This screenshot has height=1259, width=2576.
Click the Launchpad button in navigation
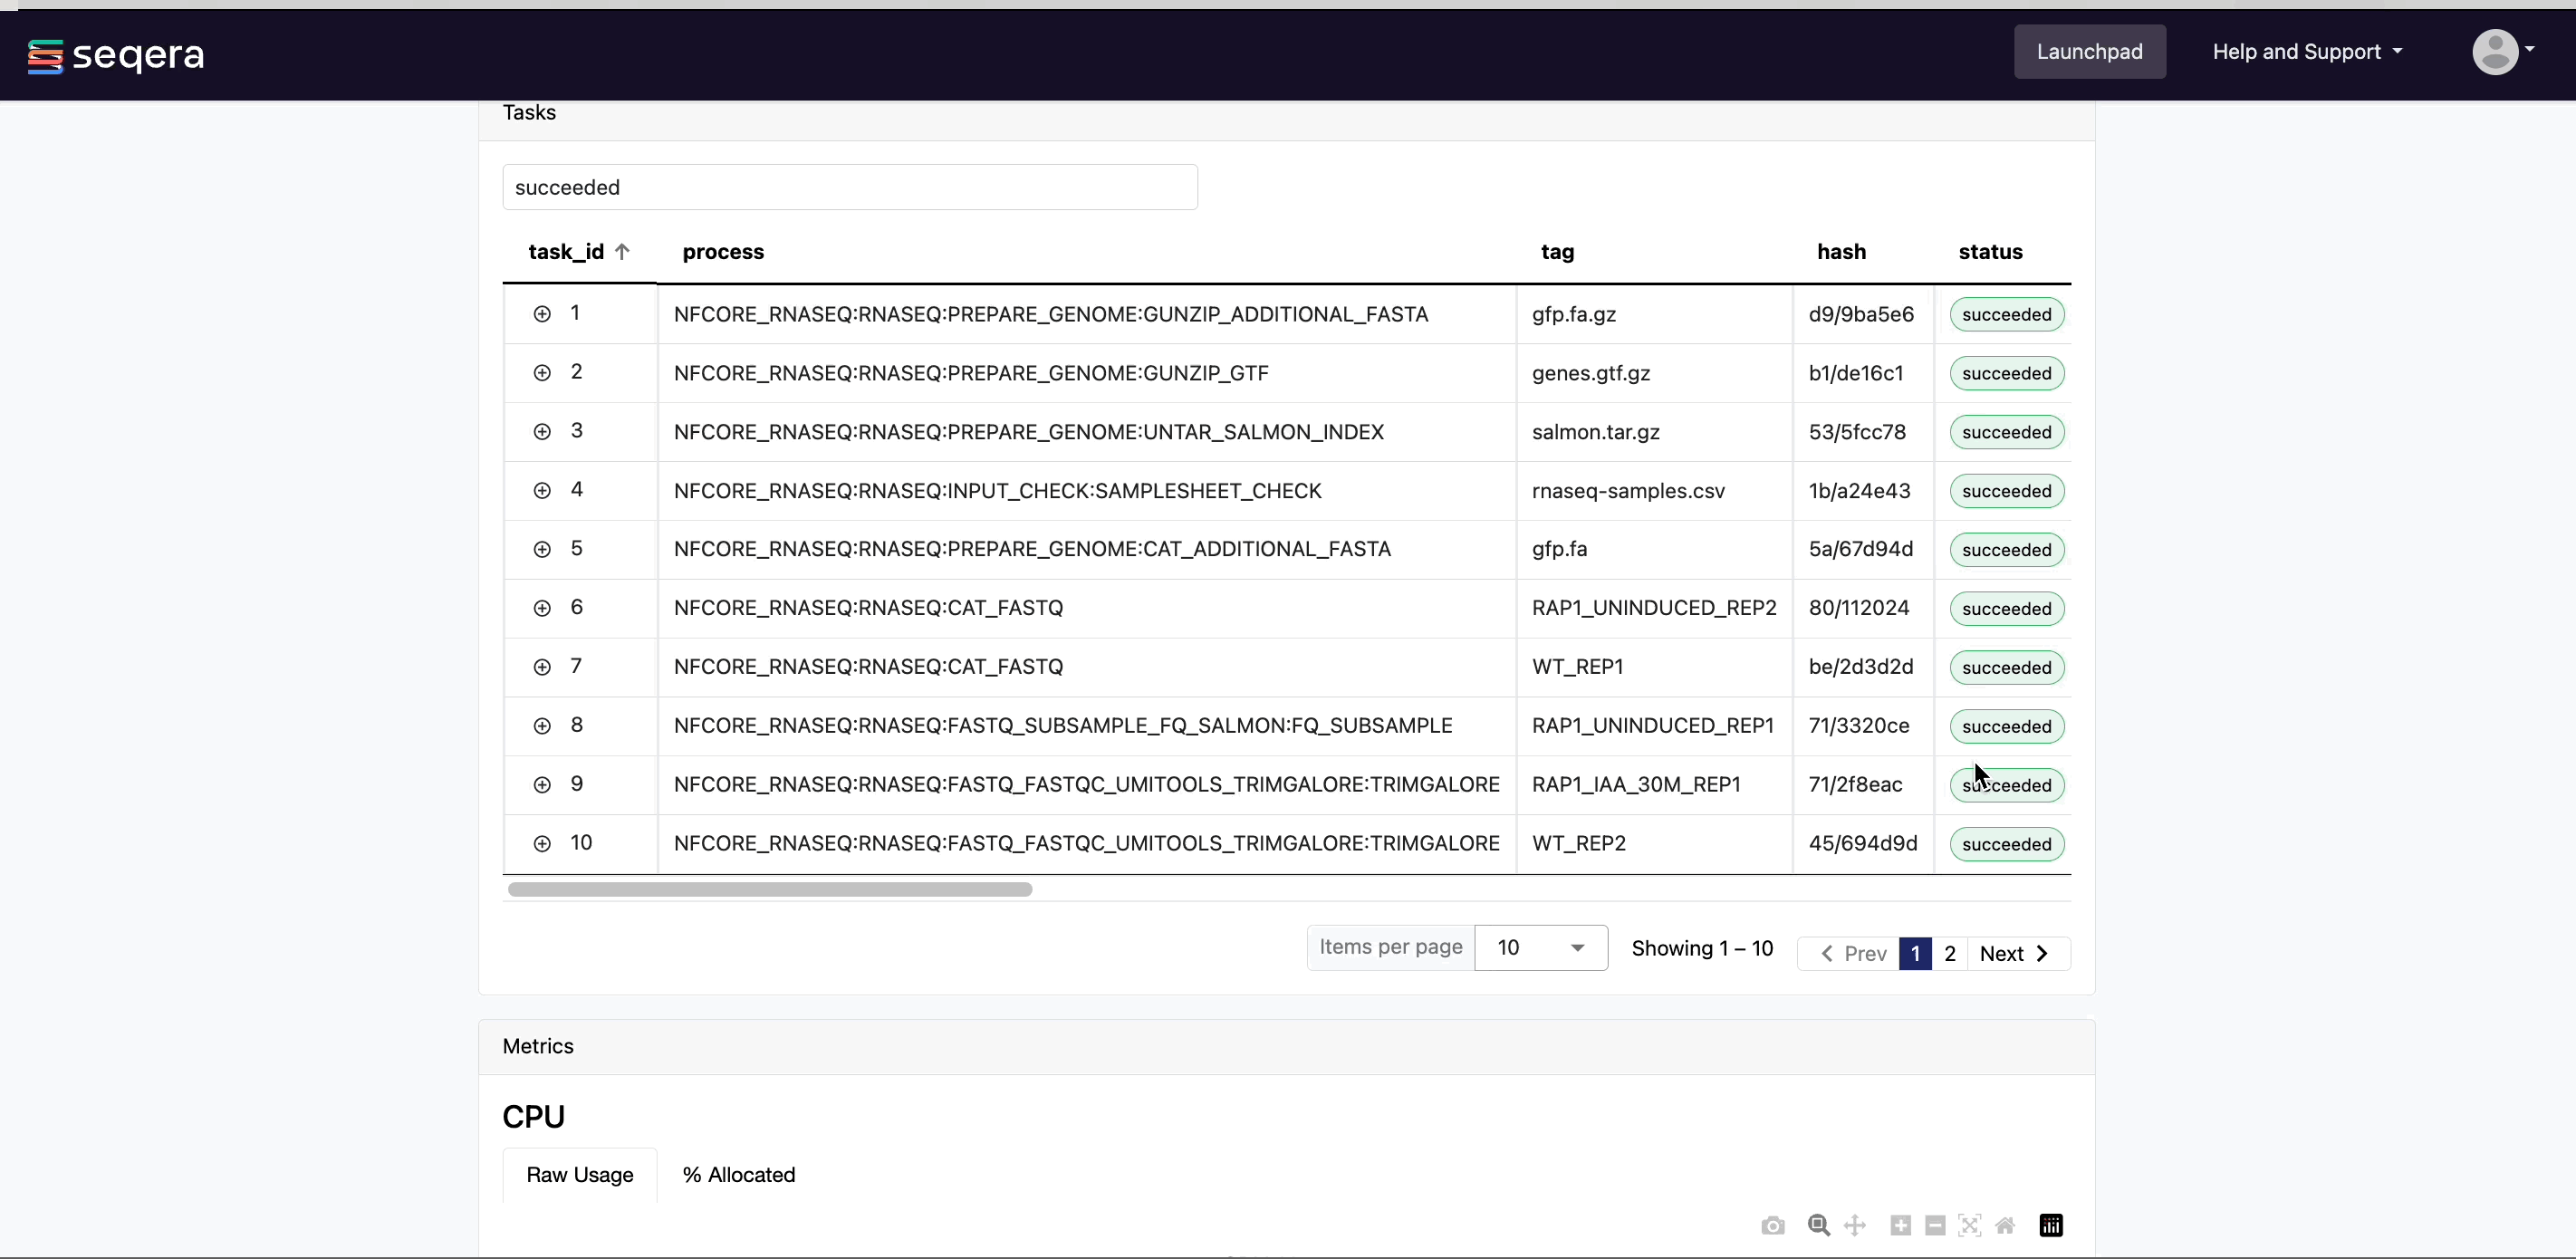click(x=2090, y=51)
